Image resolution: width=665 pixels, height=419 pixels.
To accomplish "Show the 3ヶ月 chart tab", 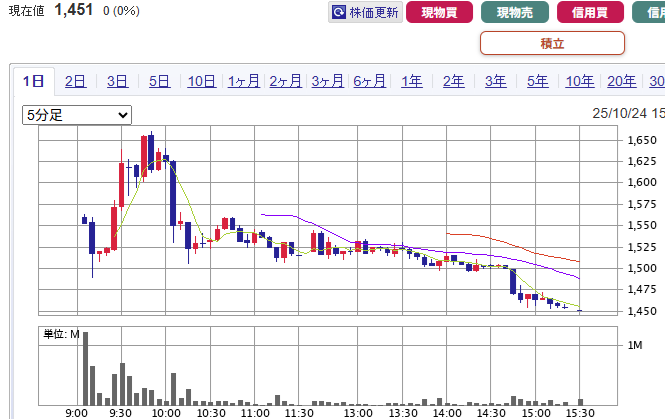I will point(327,82).
